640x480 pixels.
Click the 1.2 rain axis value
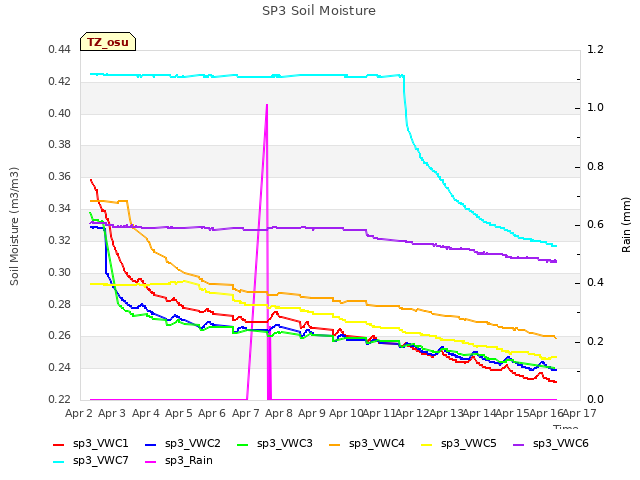(595, 49)
